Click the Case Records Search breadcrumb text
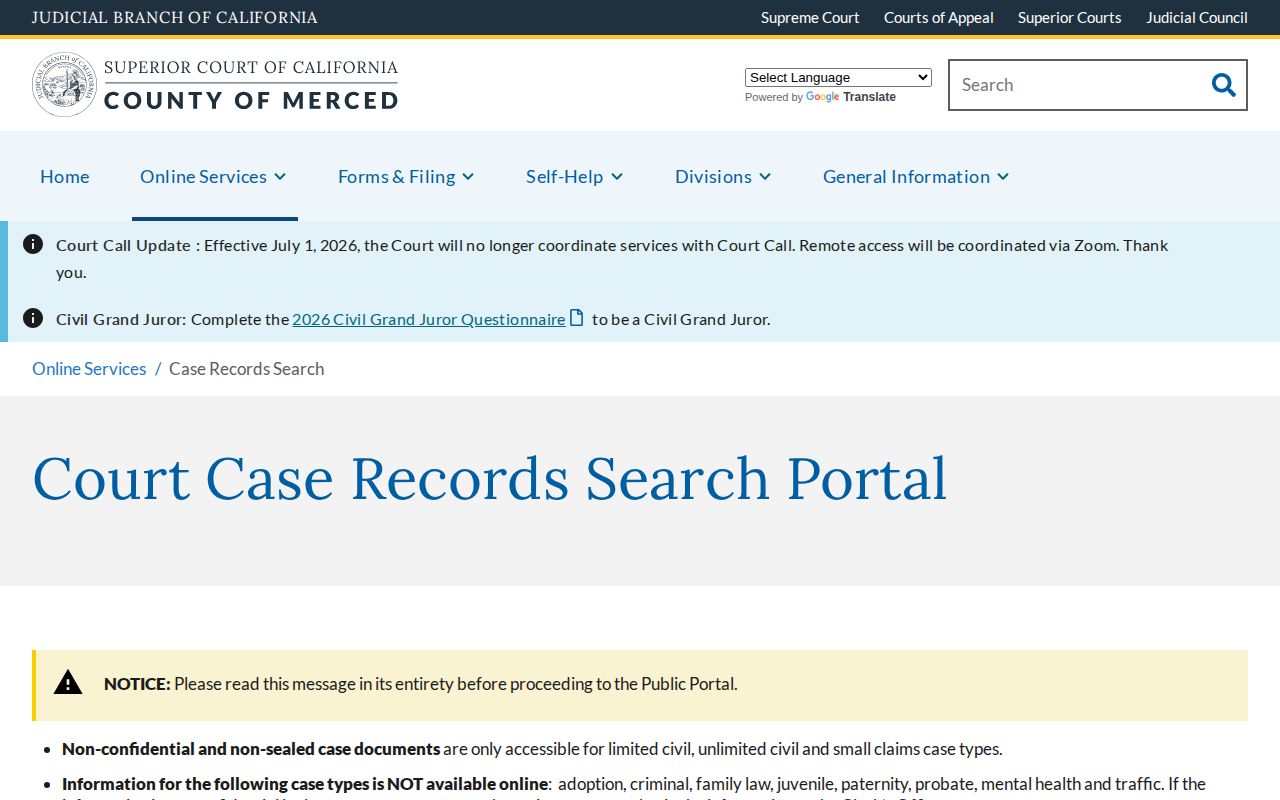This screenshot has width=1280, height=800. (247, 369)
